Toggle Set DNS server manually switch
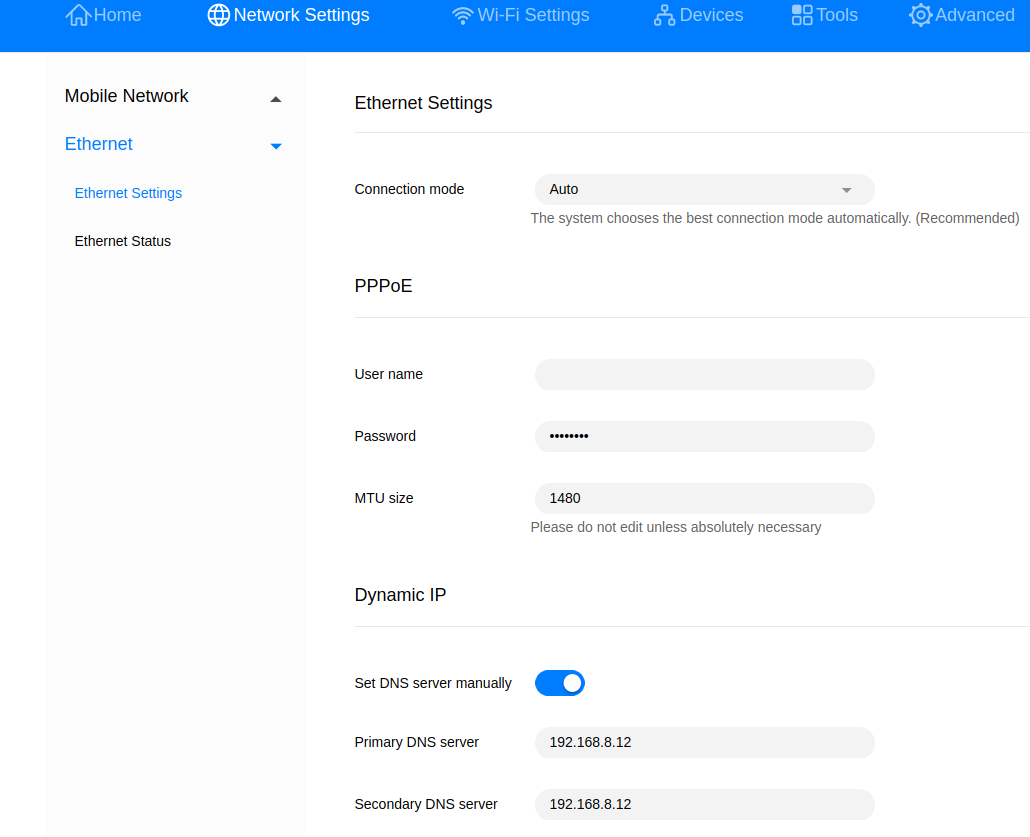The height and width of the screenshot is (837, 1030). [560, 683]
